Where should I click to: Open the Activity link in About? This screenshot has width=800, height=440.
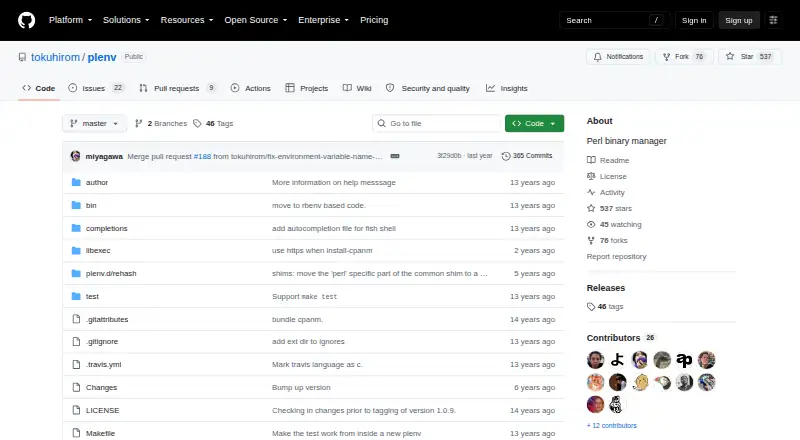[x=606, y=192]
